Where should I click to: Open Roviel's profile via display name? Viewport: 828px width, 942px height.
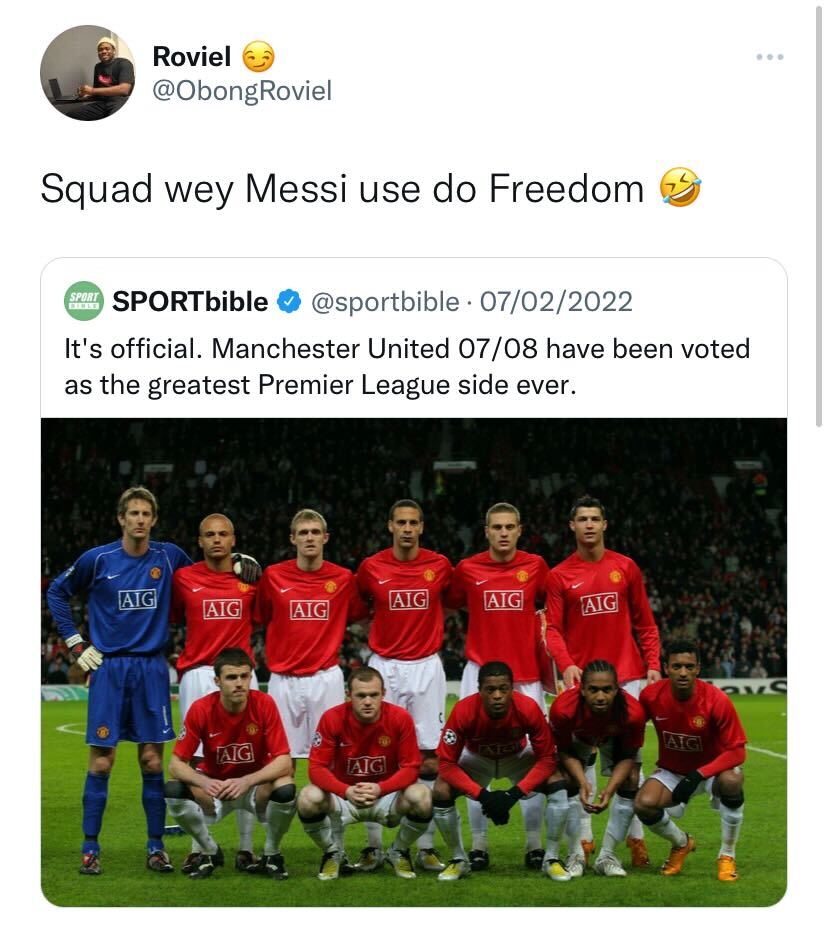191,57
